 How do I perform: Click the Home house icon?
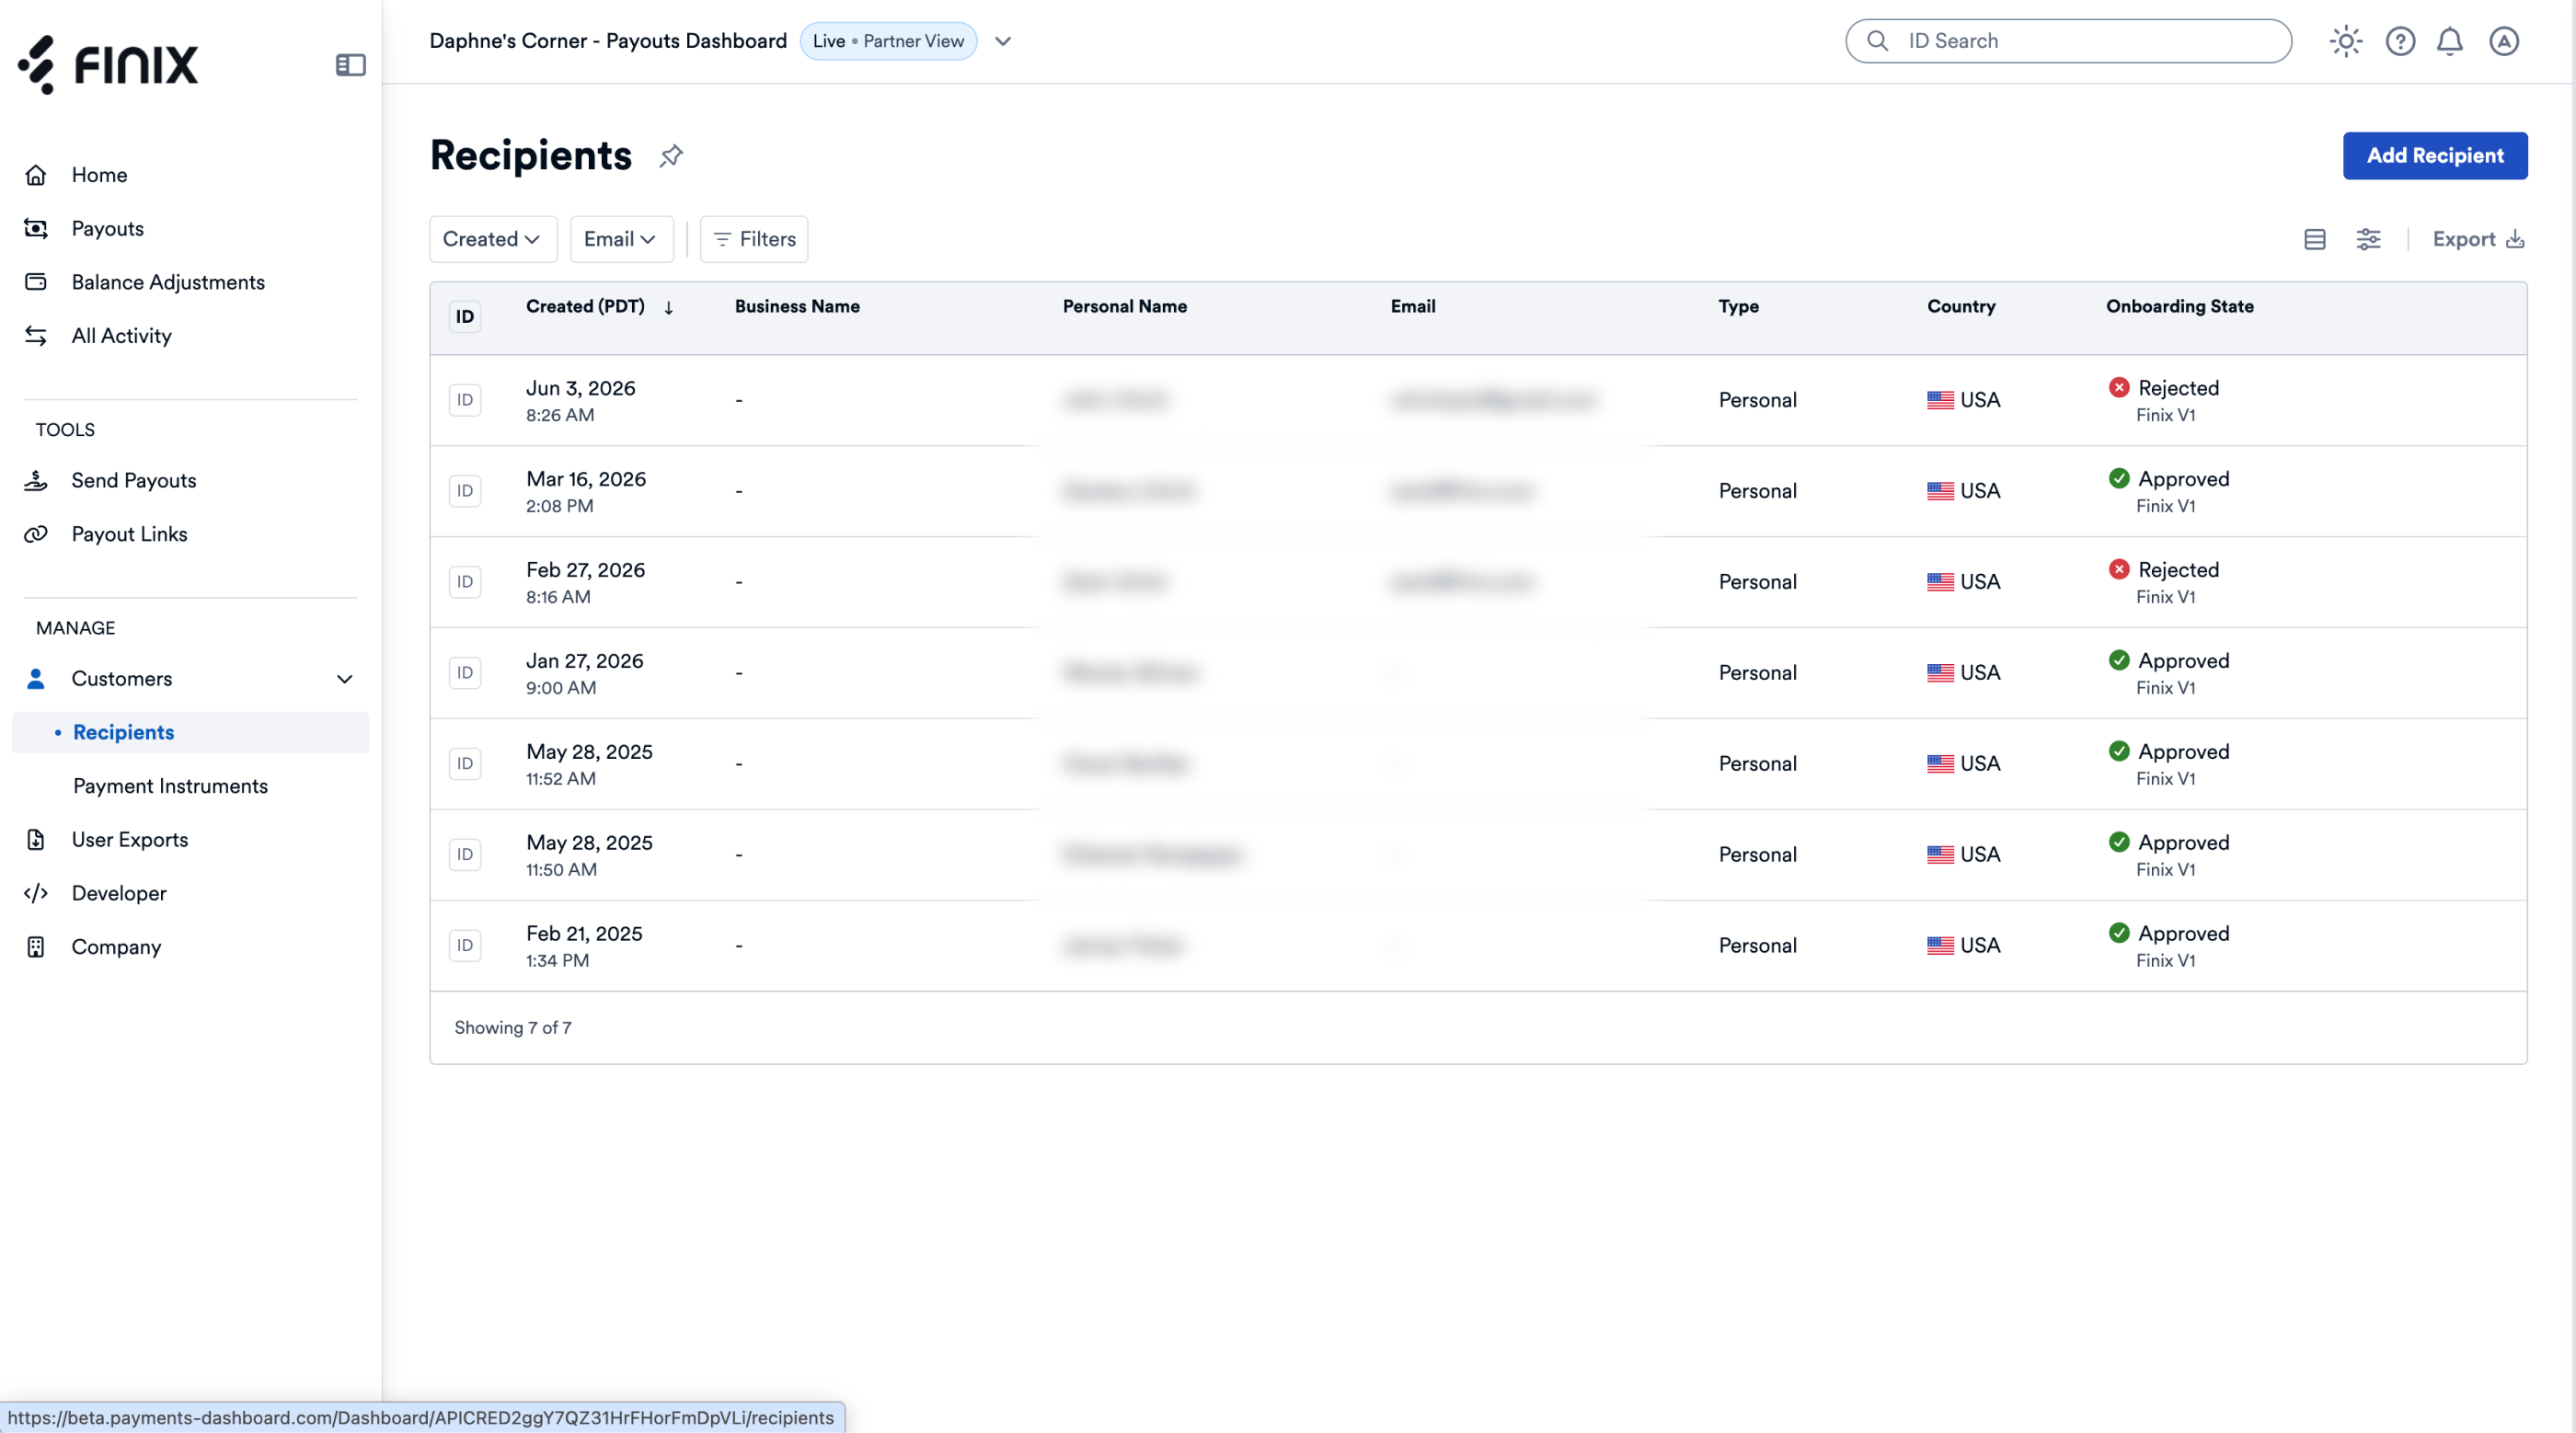36,175
